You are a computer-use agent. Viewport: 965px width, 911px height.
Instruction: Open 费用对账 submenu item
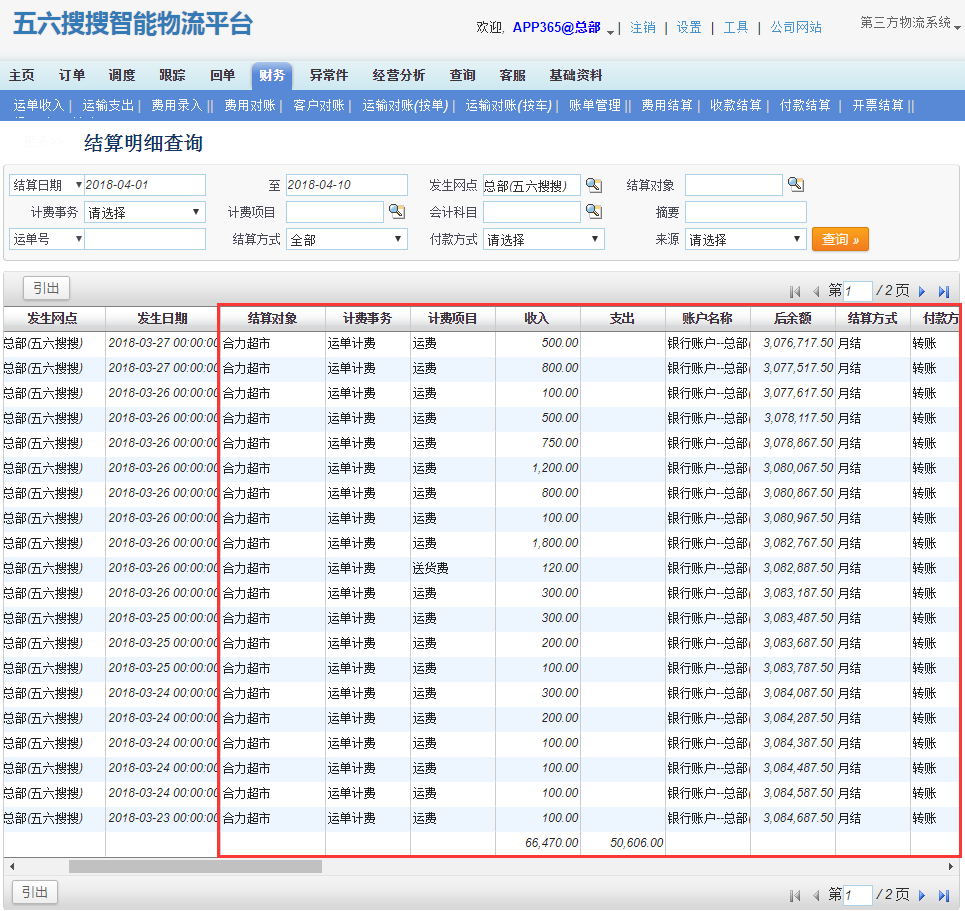click(250, 105)
